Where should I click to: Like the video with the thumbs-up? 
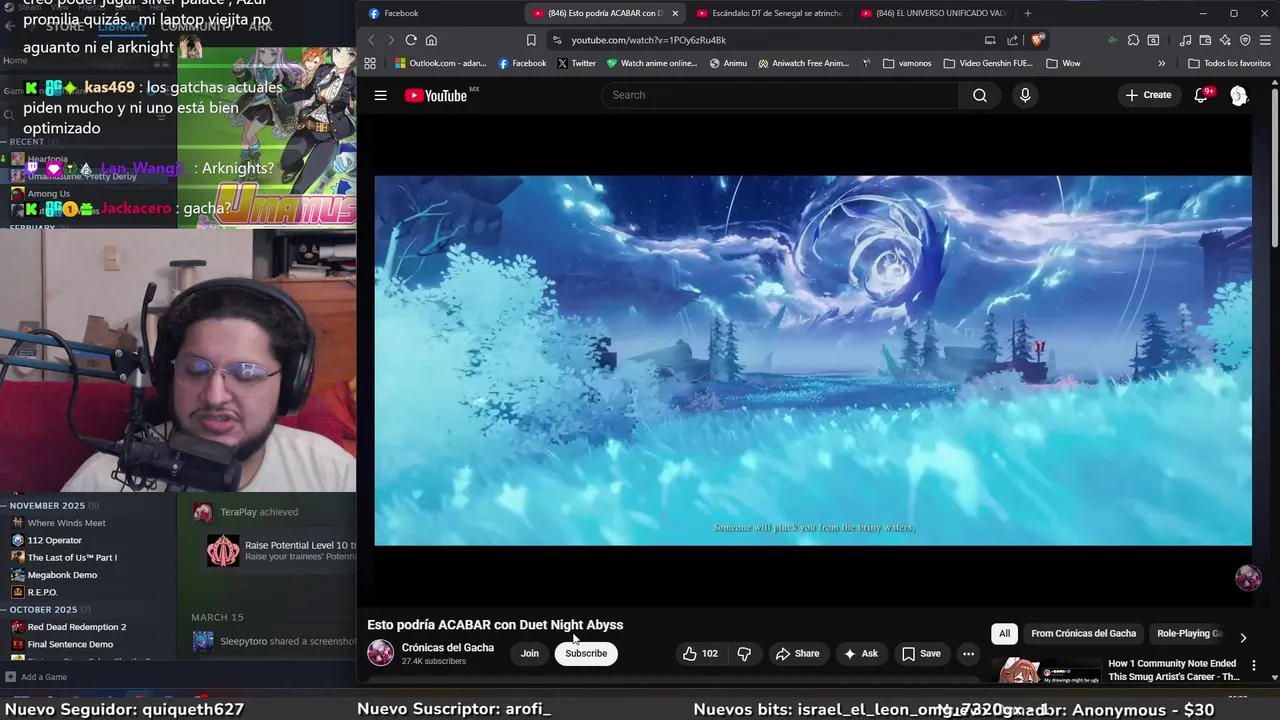[700, 653]
